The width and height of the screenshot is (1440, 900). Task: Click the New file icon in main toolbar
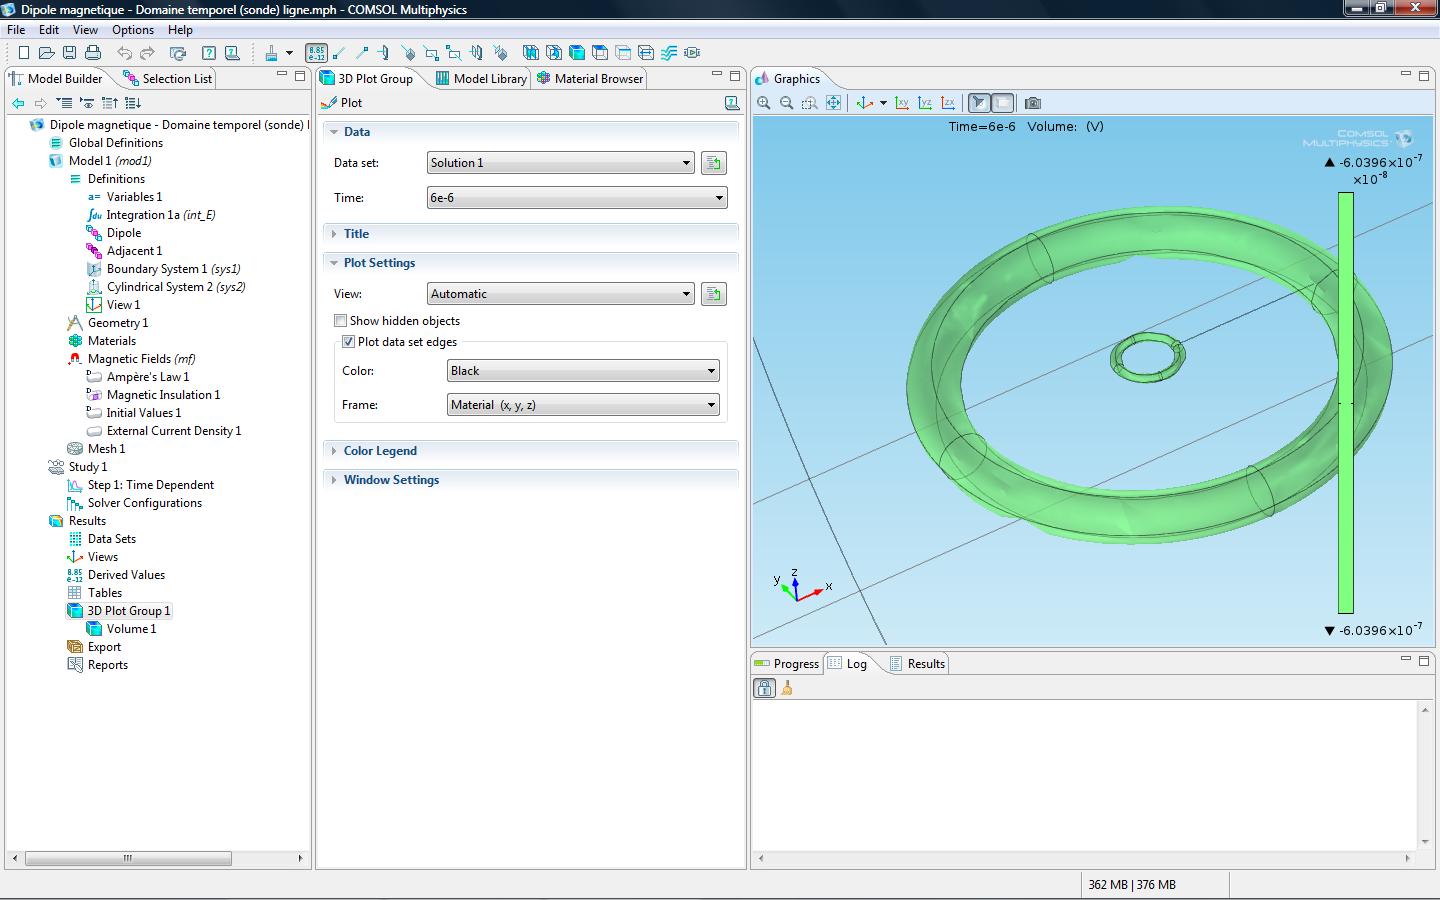click(x=23, y=53)
